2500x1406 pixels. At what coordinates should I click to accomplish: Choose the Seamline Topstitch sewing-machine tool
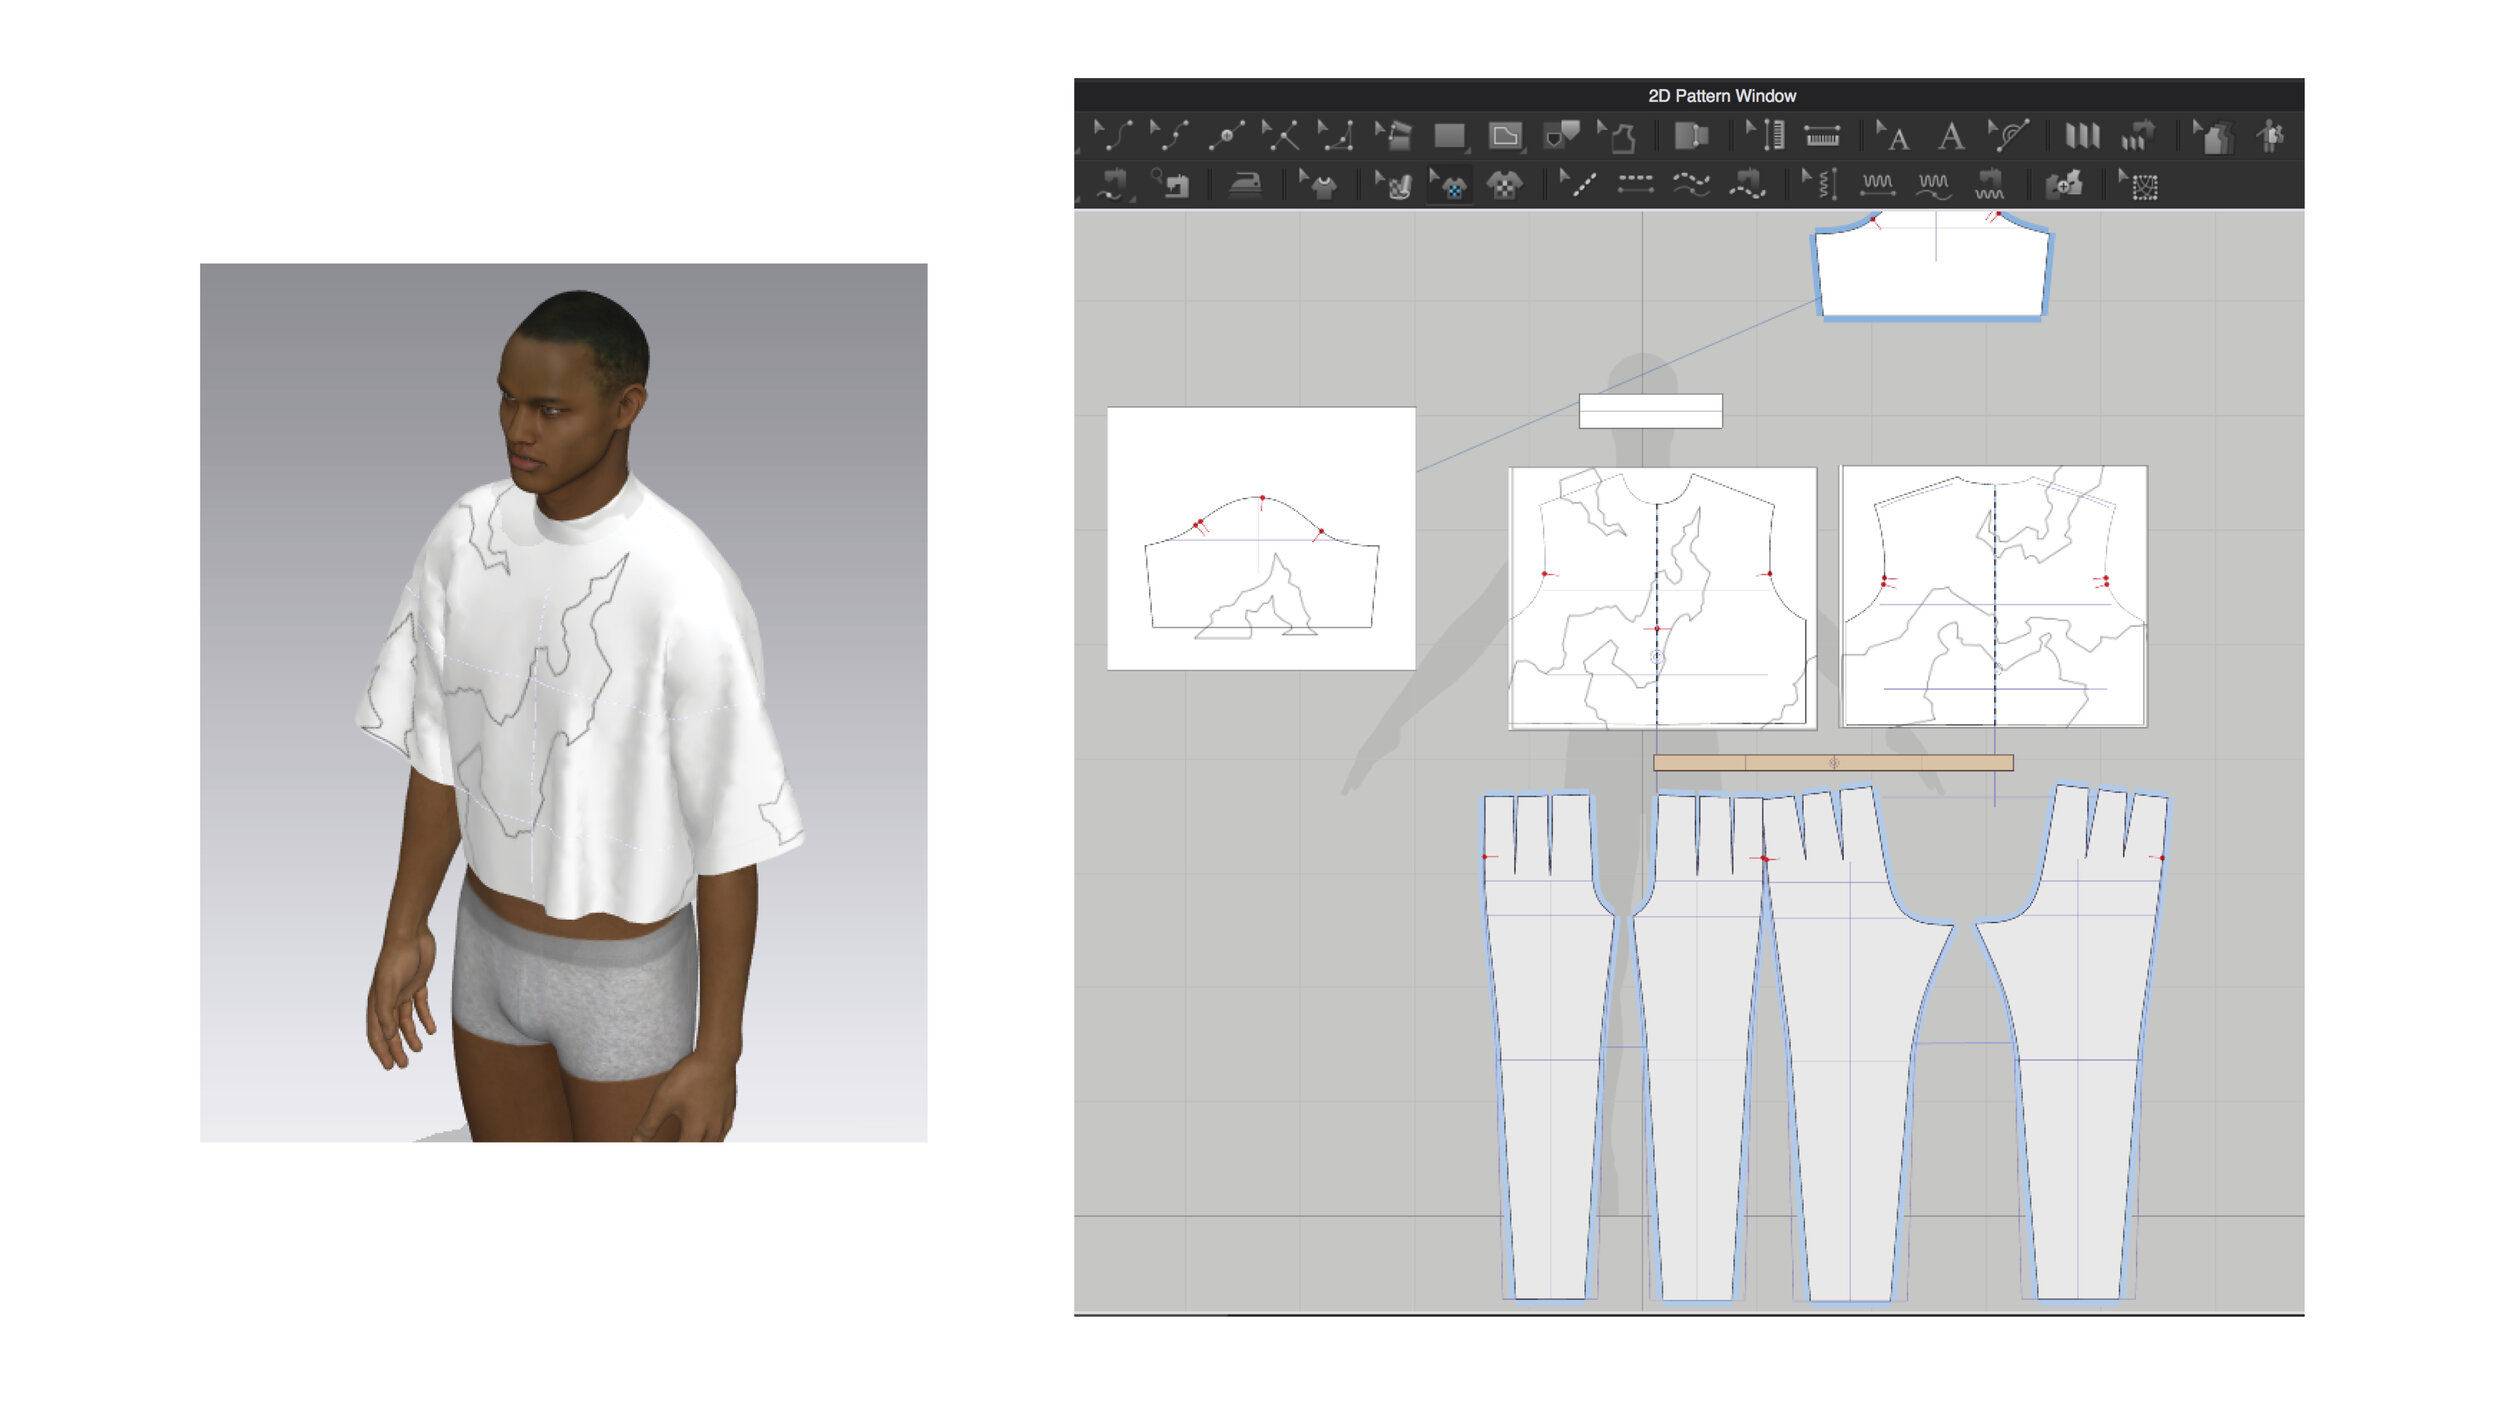(1747, 185)
